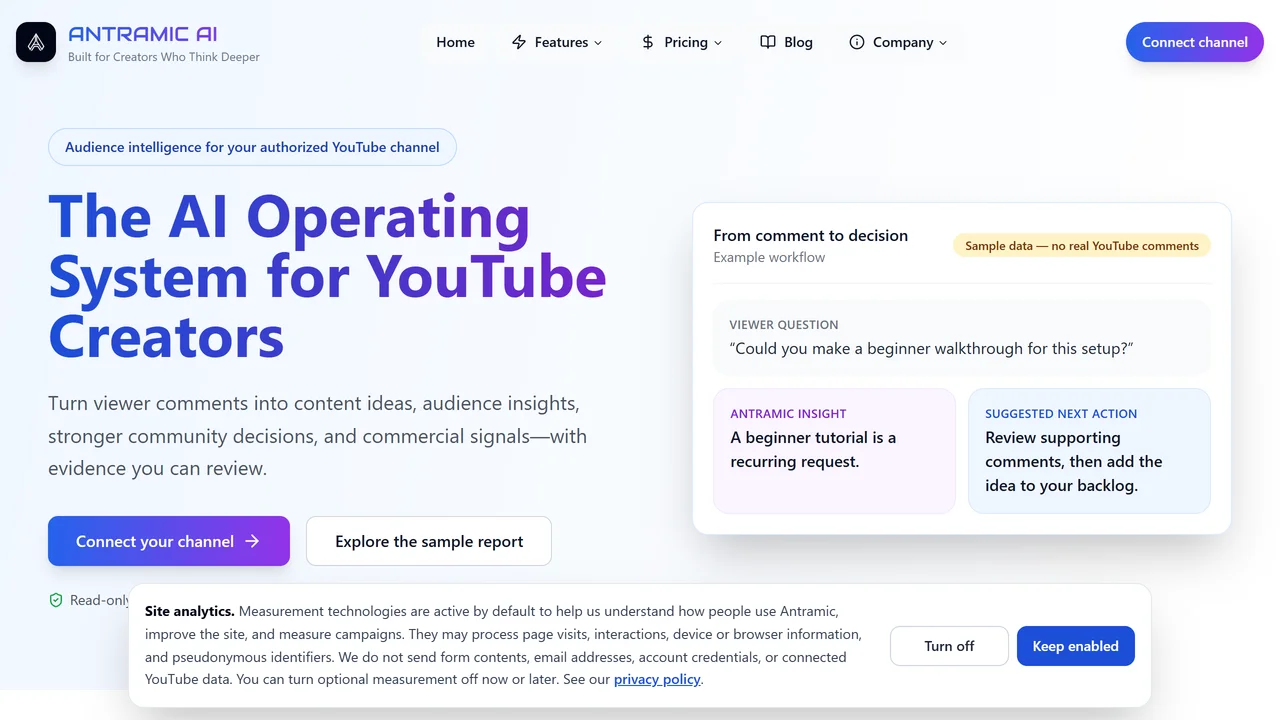Open the privacy policy link
The width and height of the screenshot is (1280, 720).
tap(658, 680)
